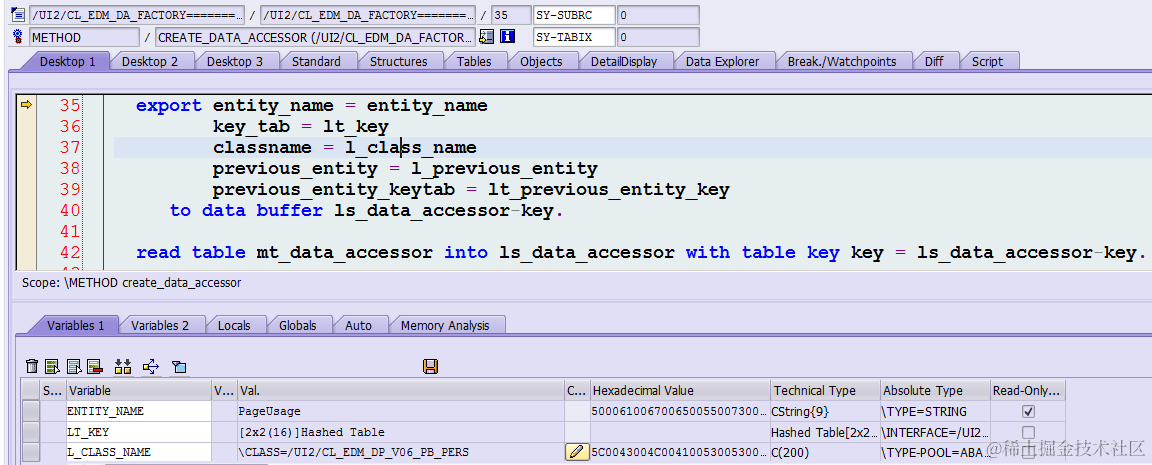This screenshot has width=1152, height=465.
Task: Click the SY-SUBRC variable field
Action: click(574, 15)
